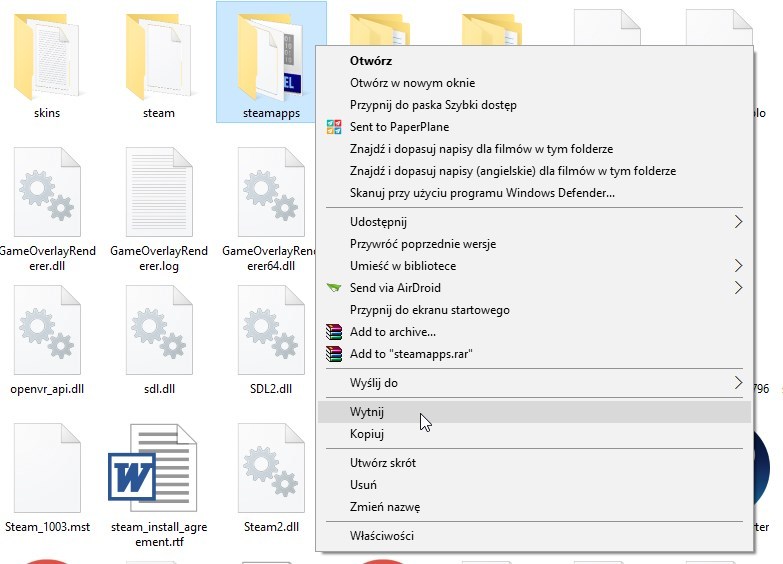This screenshot has height=564, width=783.
Task: Choose Add to "steamapps.rar" entry
Action: tap(534, 354)
